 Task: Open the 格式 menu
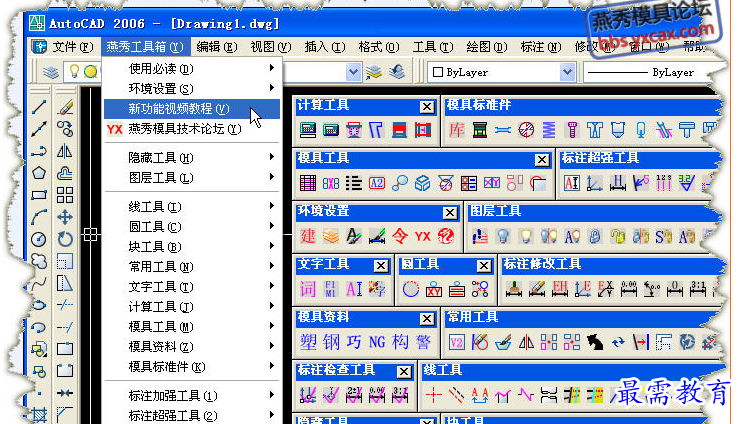pos(379,47)
